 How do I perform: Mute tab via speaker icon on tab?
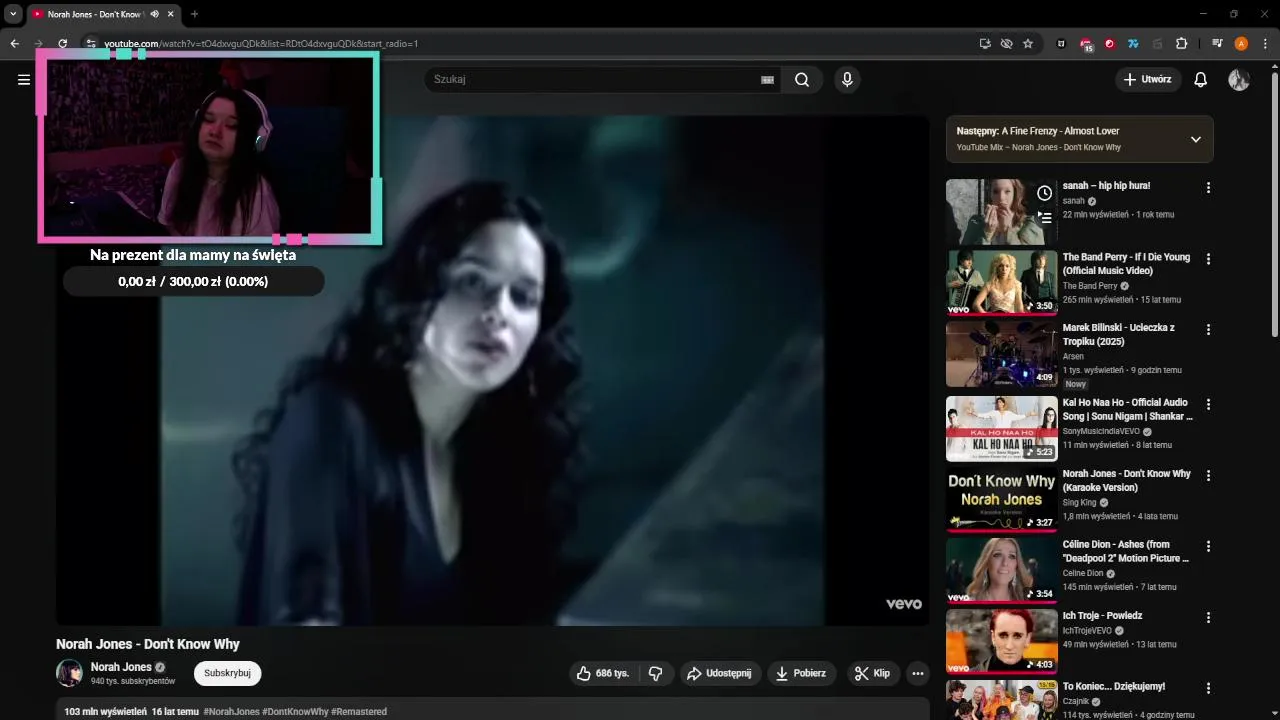tap(154, 14)
